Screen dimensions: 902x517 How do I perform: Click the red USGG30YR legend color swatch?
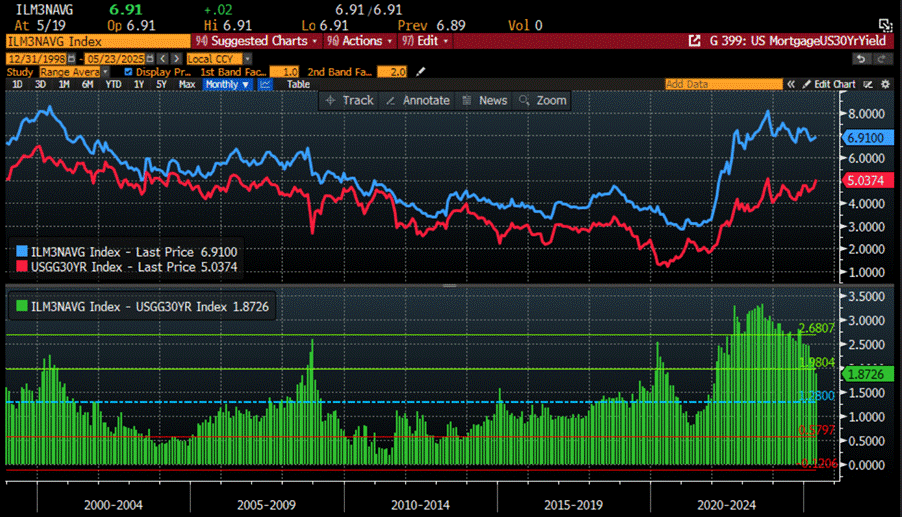(x=22, y=266)
